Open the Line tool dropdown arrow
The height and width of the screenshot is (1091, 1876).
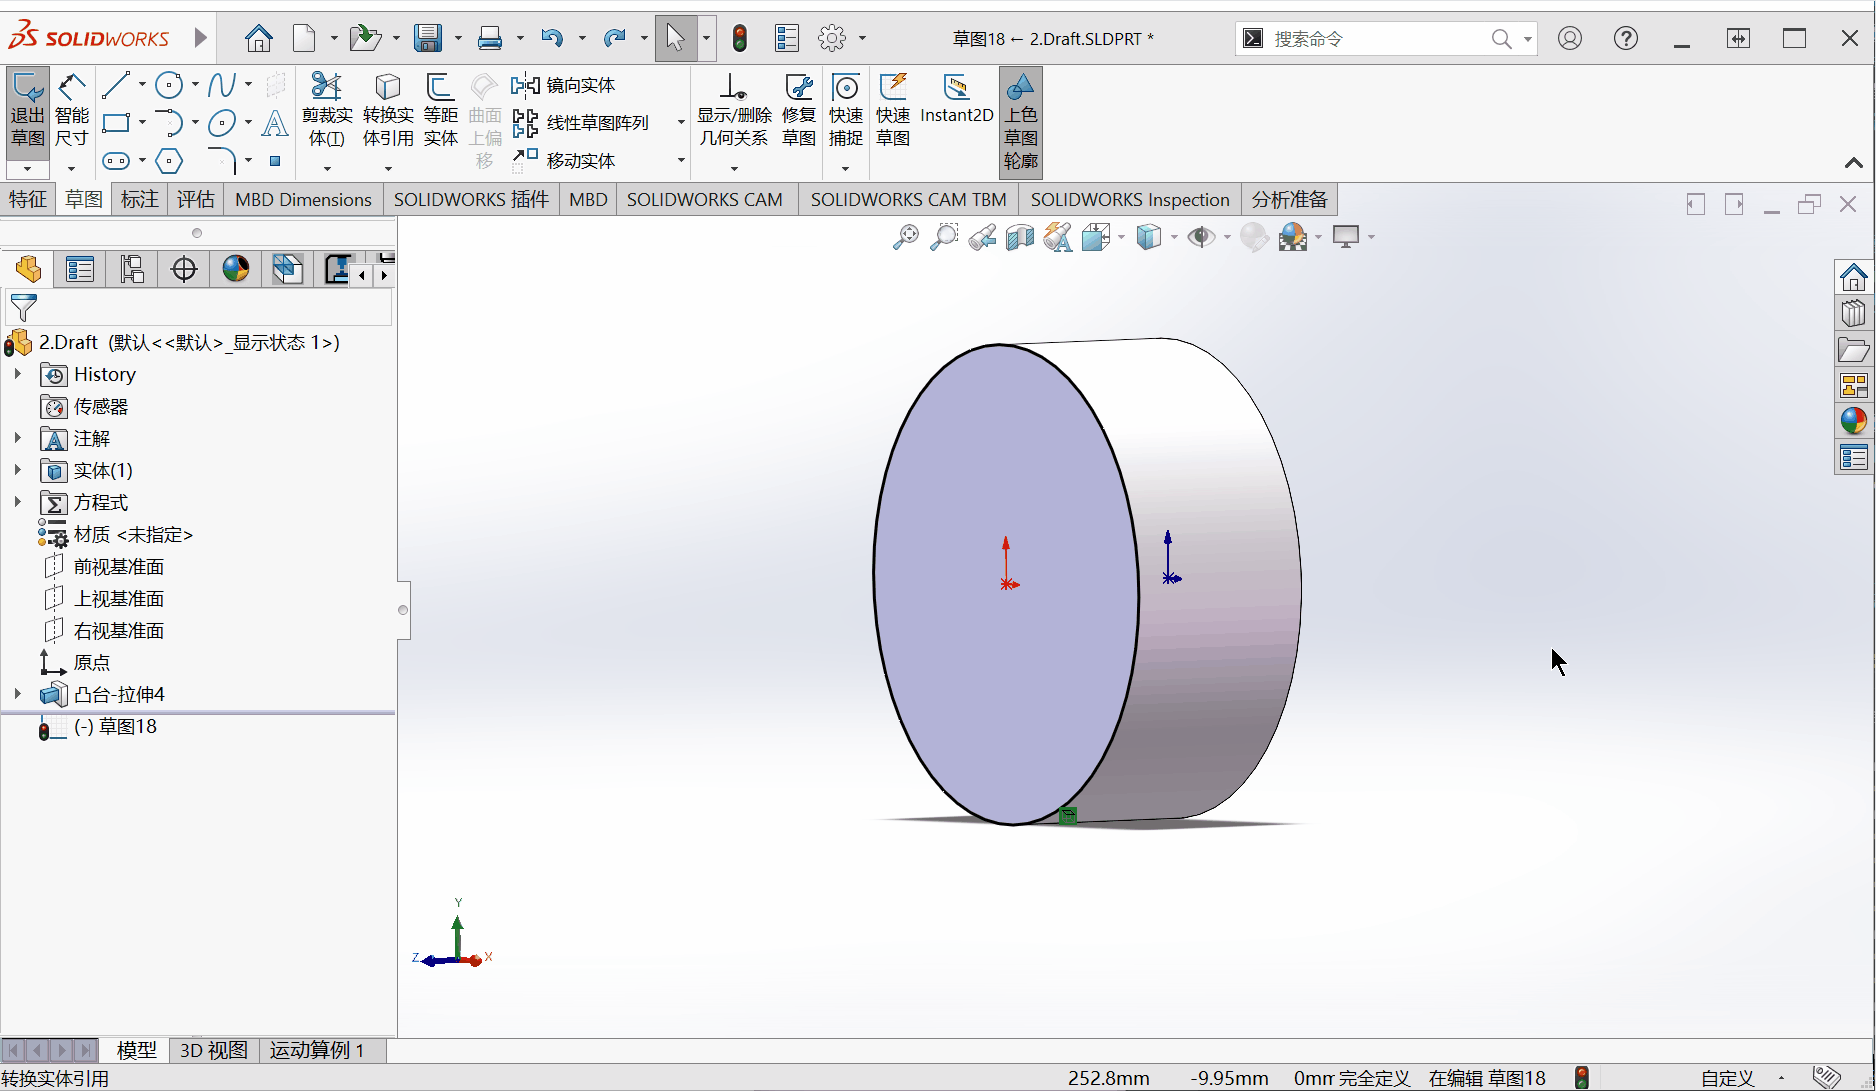point(142,85)
